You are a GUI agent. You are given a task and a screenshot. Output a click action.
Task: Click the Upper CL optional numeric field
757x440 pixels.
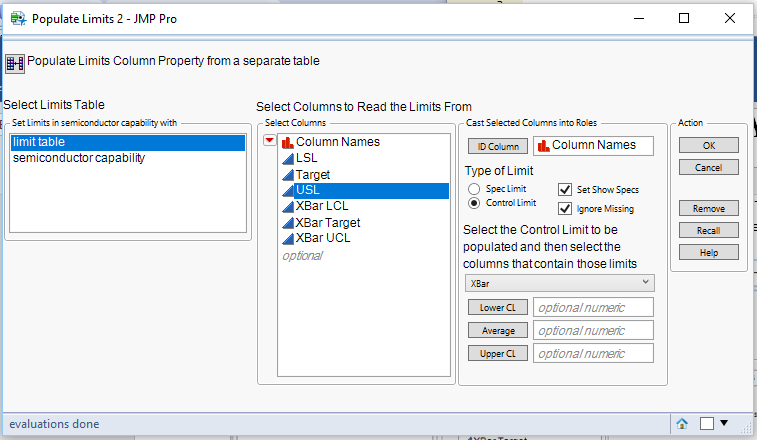click(x=593, y=353)
